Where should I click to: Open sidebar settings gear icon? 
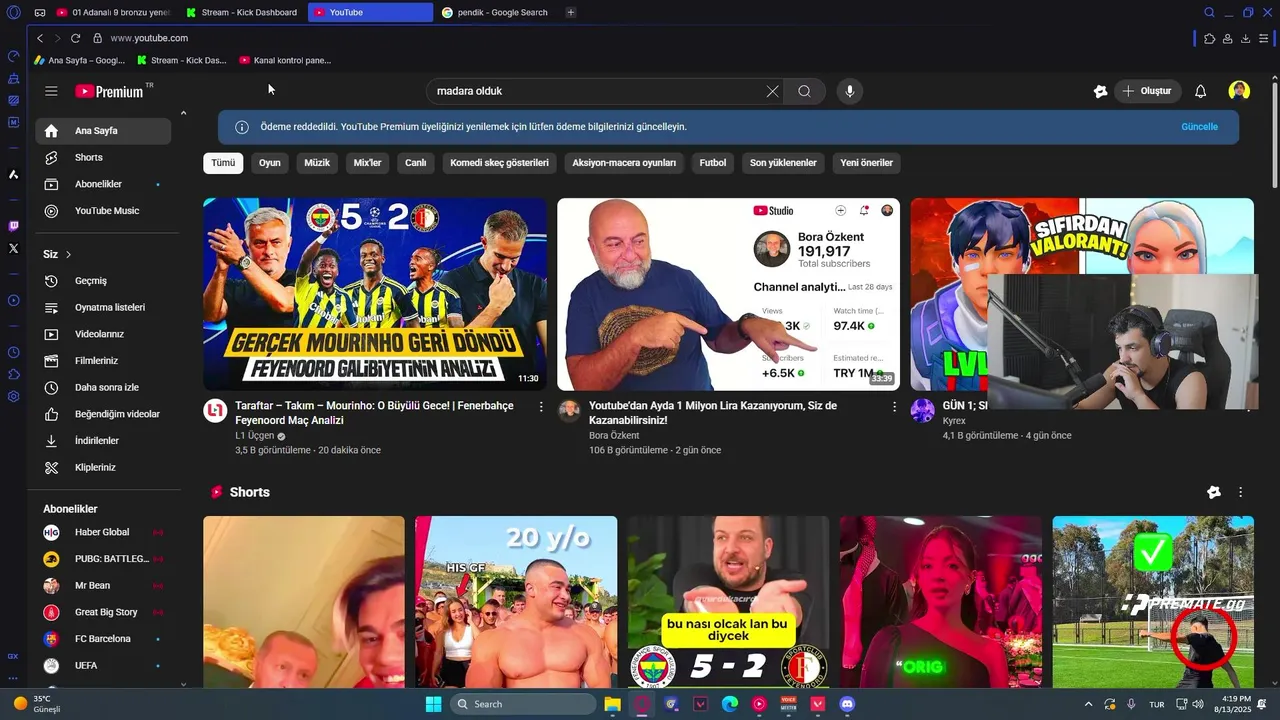[13, 396]
